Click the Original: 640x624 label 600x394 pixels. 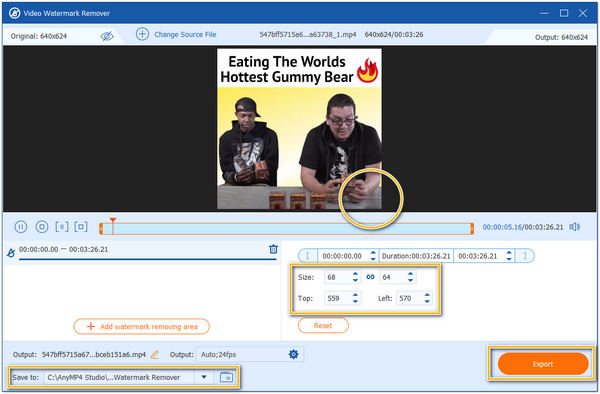pos(39,36)
